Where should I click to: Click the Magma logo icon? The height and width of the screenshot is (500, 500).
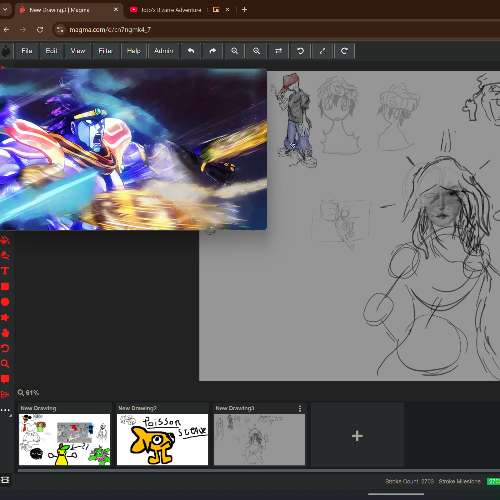click(6, 51)
